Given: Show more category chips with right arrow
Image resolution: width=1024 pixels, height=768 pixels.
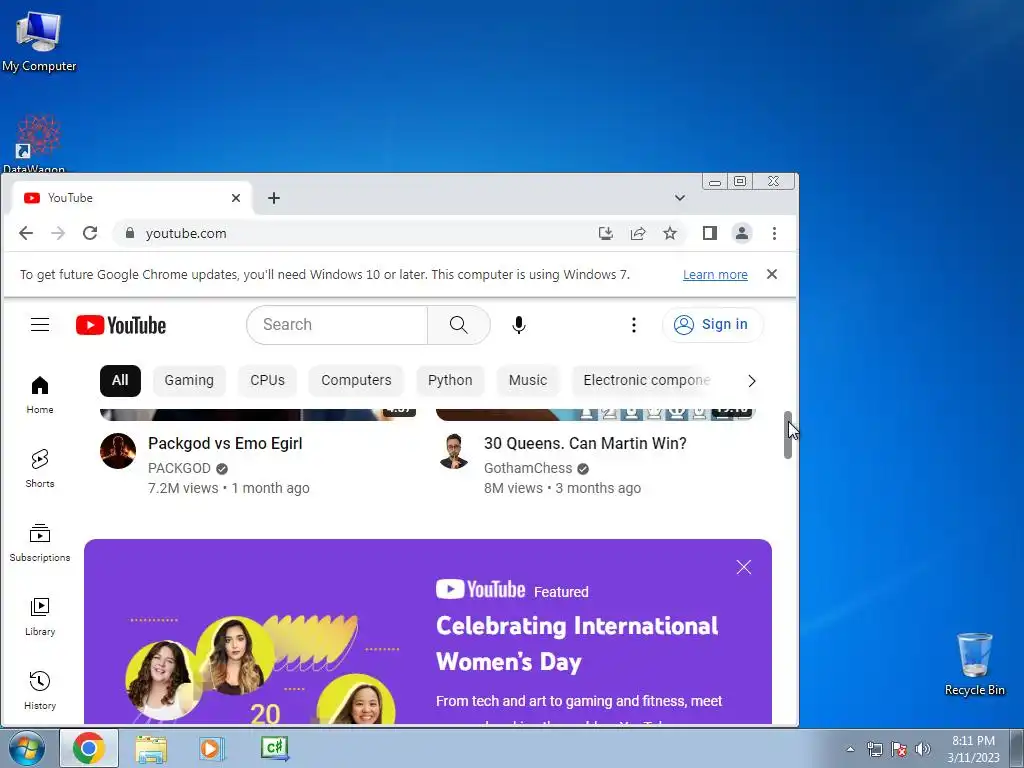Looking at the screenshot, I should [x=752, y=381].
